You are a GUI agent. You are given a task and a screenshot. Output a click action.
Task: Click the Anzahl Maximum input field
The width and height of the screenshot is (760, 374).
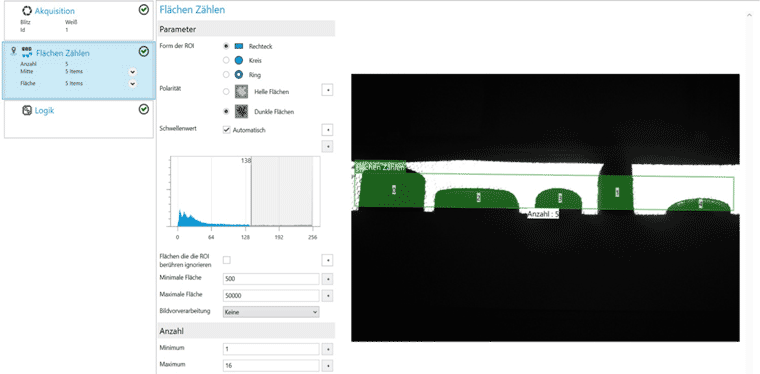(x=271, y=365)
